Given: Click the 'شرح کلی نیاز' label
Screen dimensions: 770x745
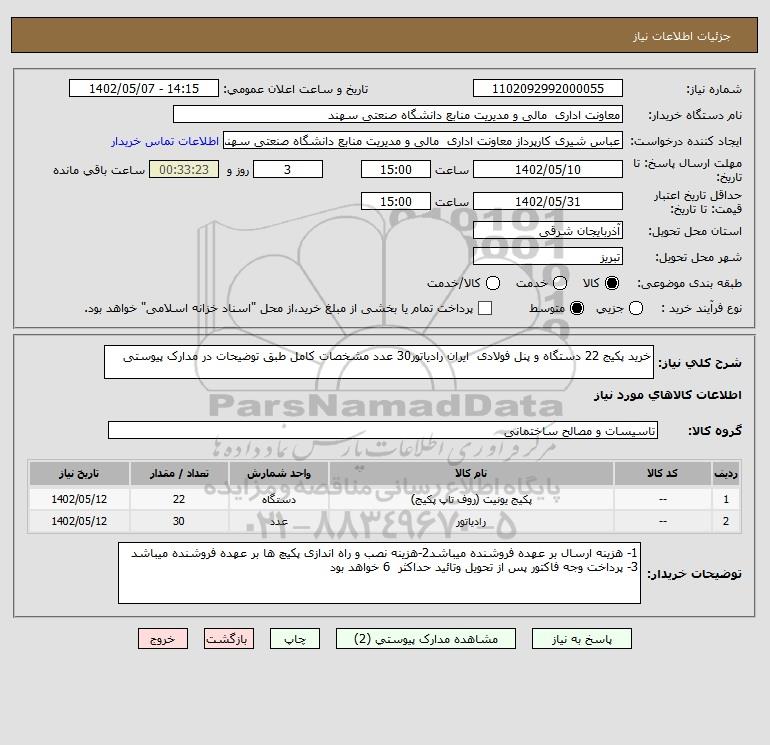Looking at the screenshot, I should pyautogui.click(x=700, y=363).
